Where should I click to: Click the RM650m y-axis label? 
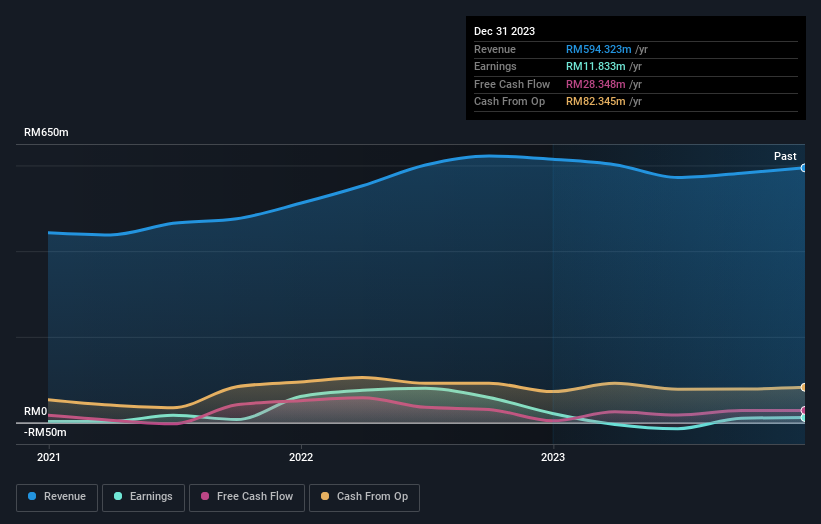tap(46, 132)
